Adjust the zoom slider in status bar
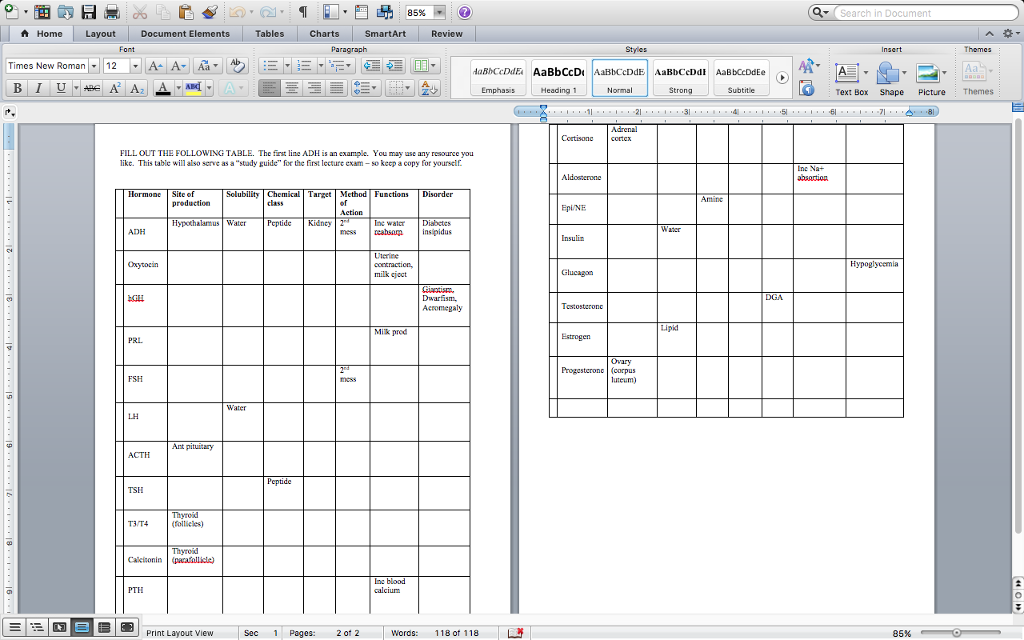The image size is (1024, 640). 957,632
